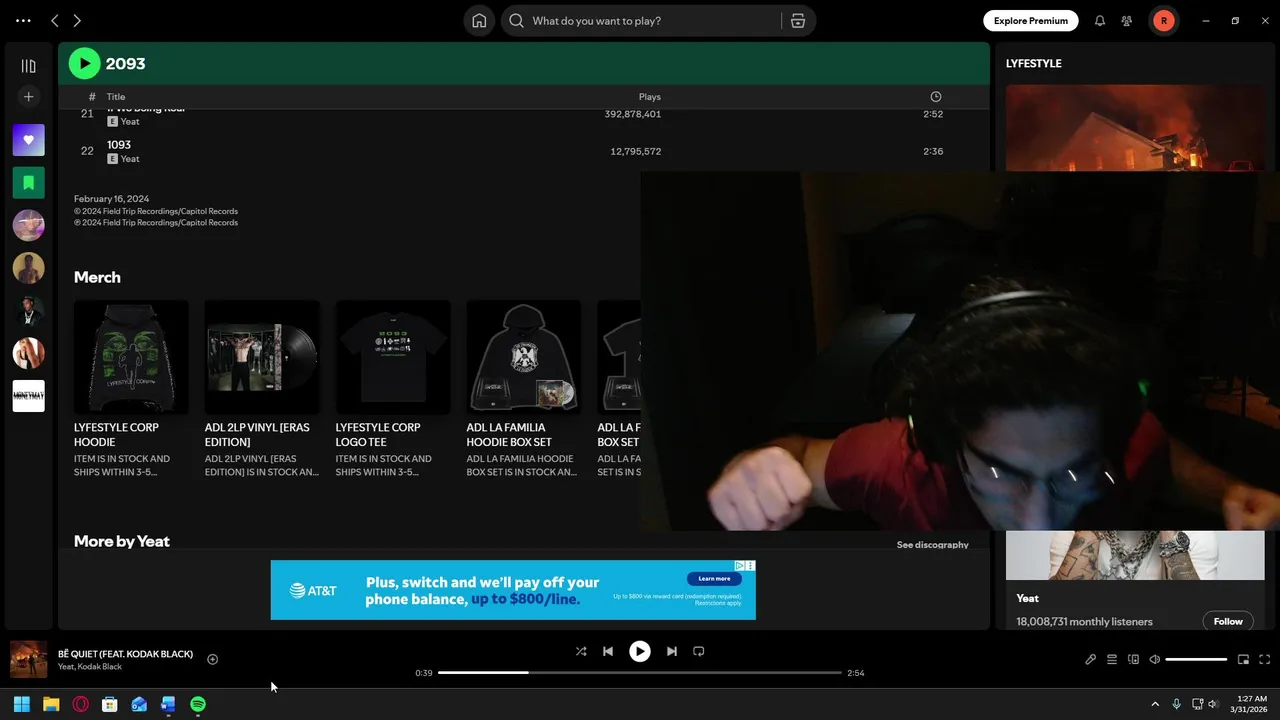Open the Windows Start menu

22,704
